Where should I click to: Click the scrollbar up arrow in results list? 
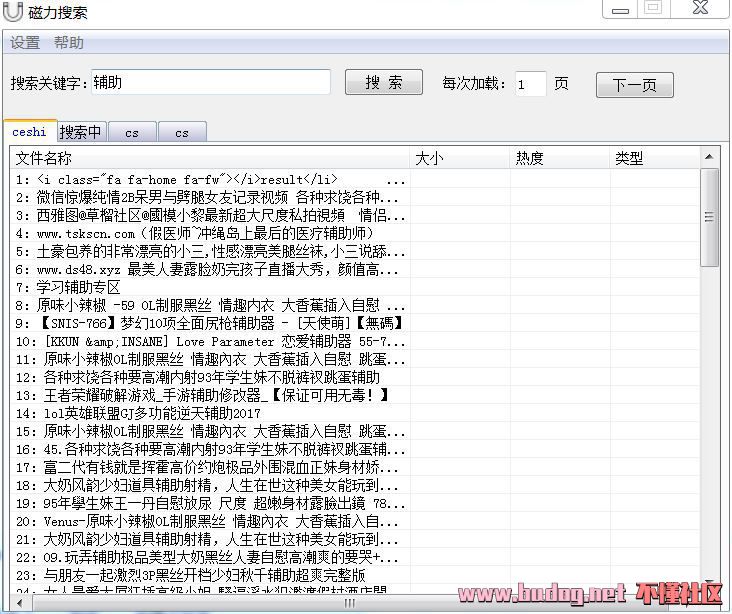coord(710,158)
